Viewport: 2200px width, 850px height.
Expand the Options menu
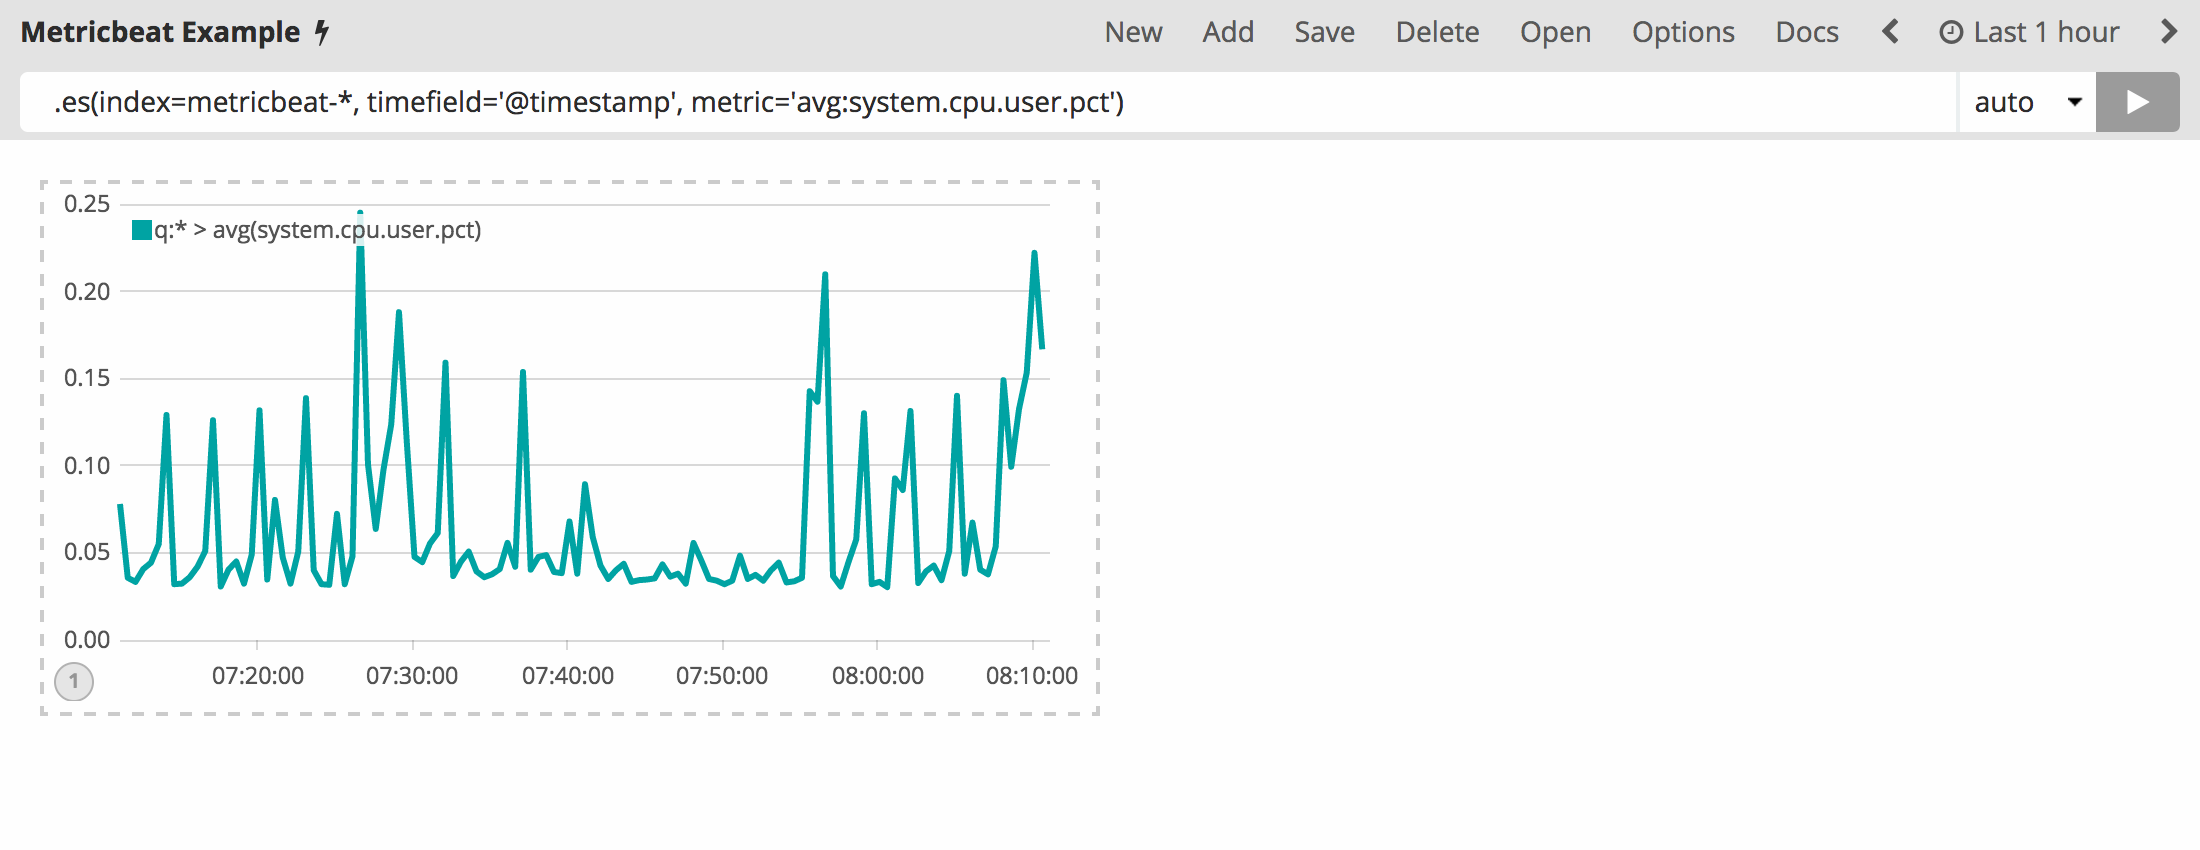pyautogui.click(x=1683, y=33)
